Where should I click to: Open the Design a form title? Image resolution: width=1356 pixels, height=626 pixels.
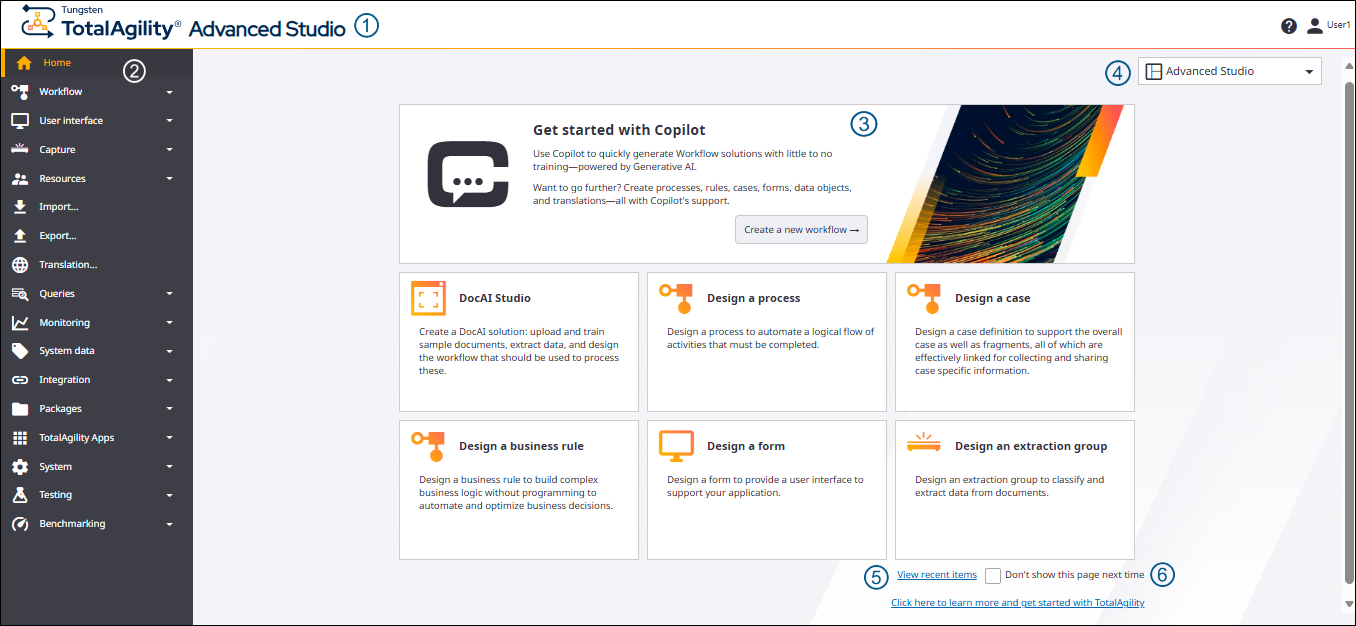click(x=746, y=446)
